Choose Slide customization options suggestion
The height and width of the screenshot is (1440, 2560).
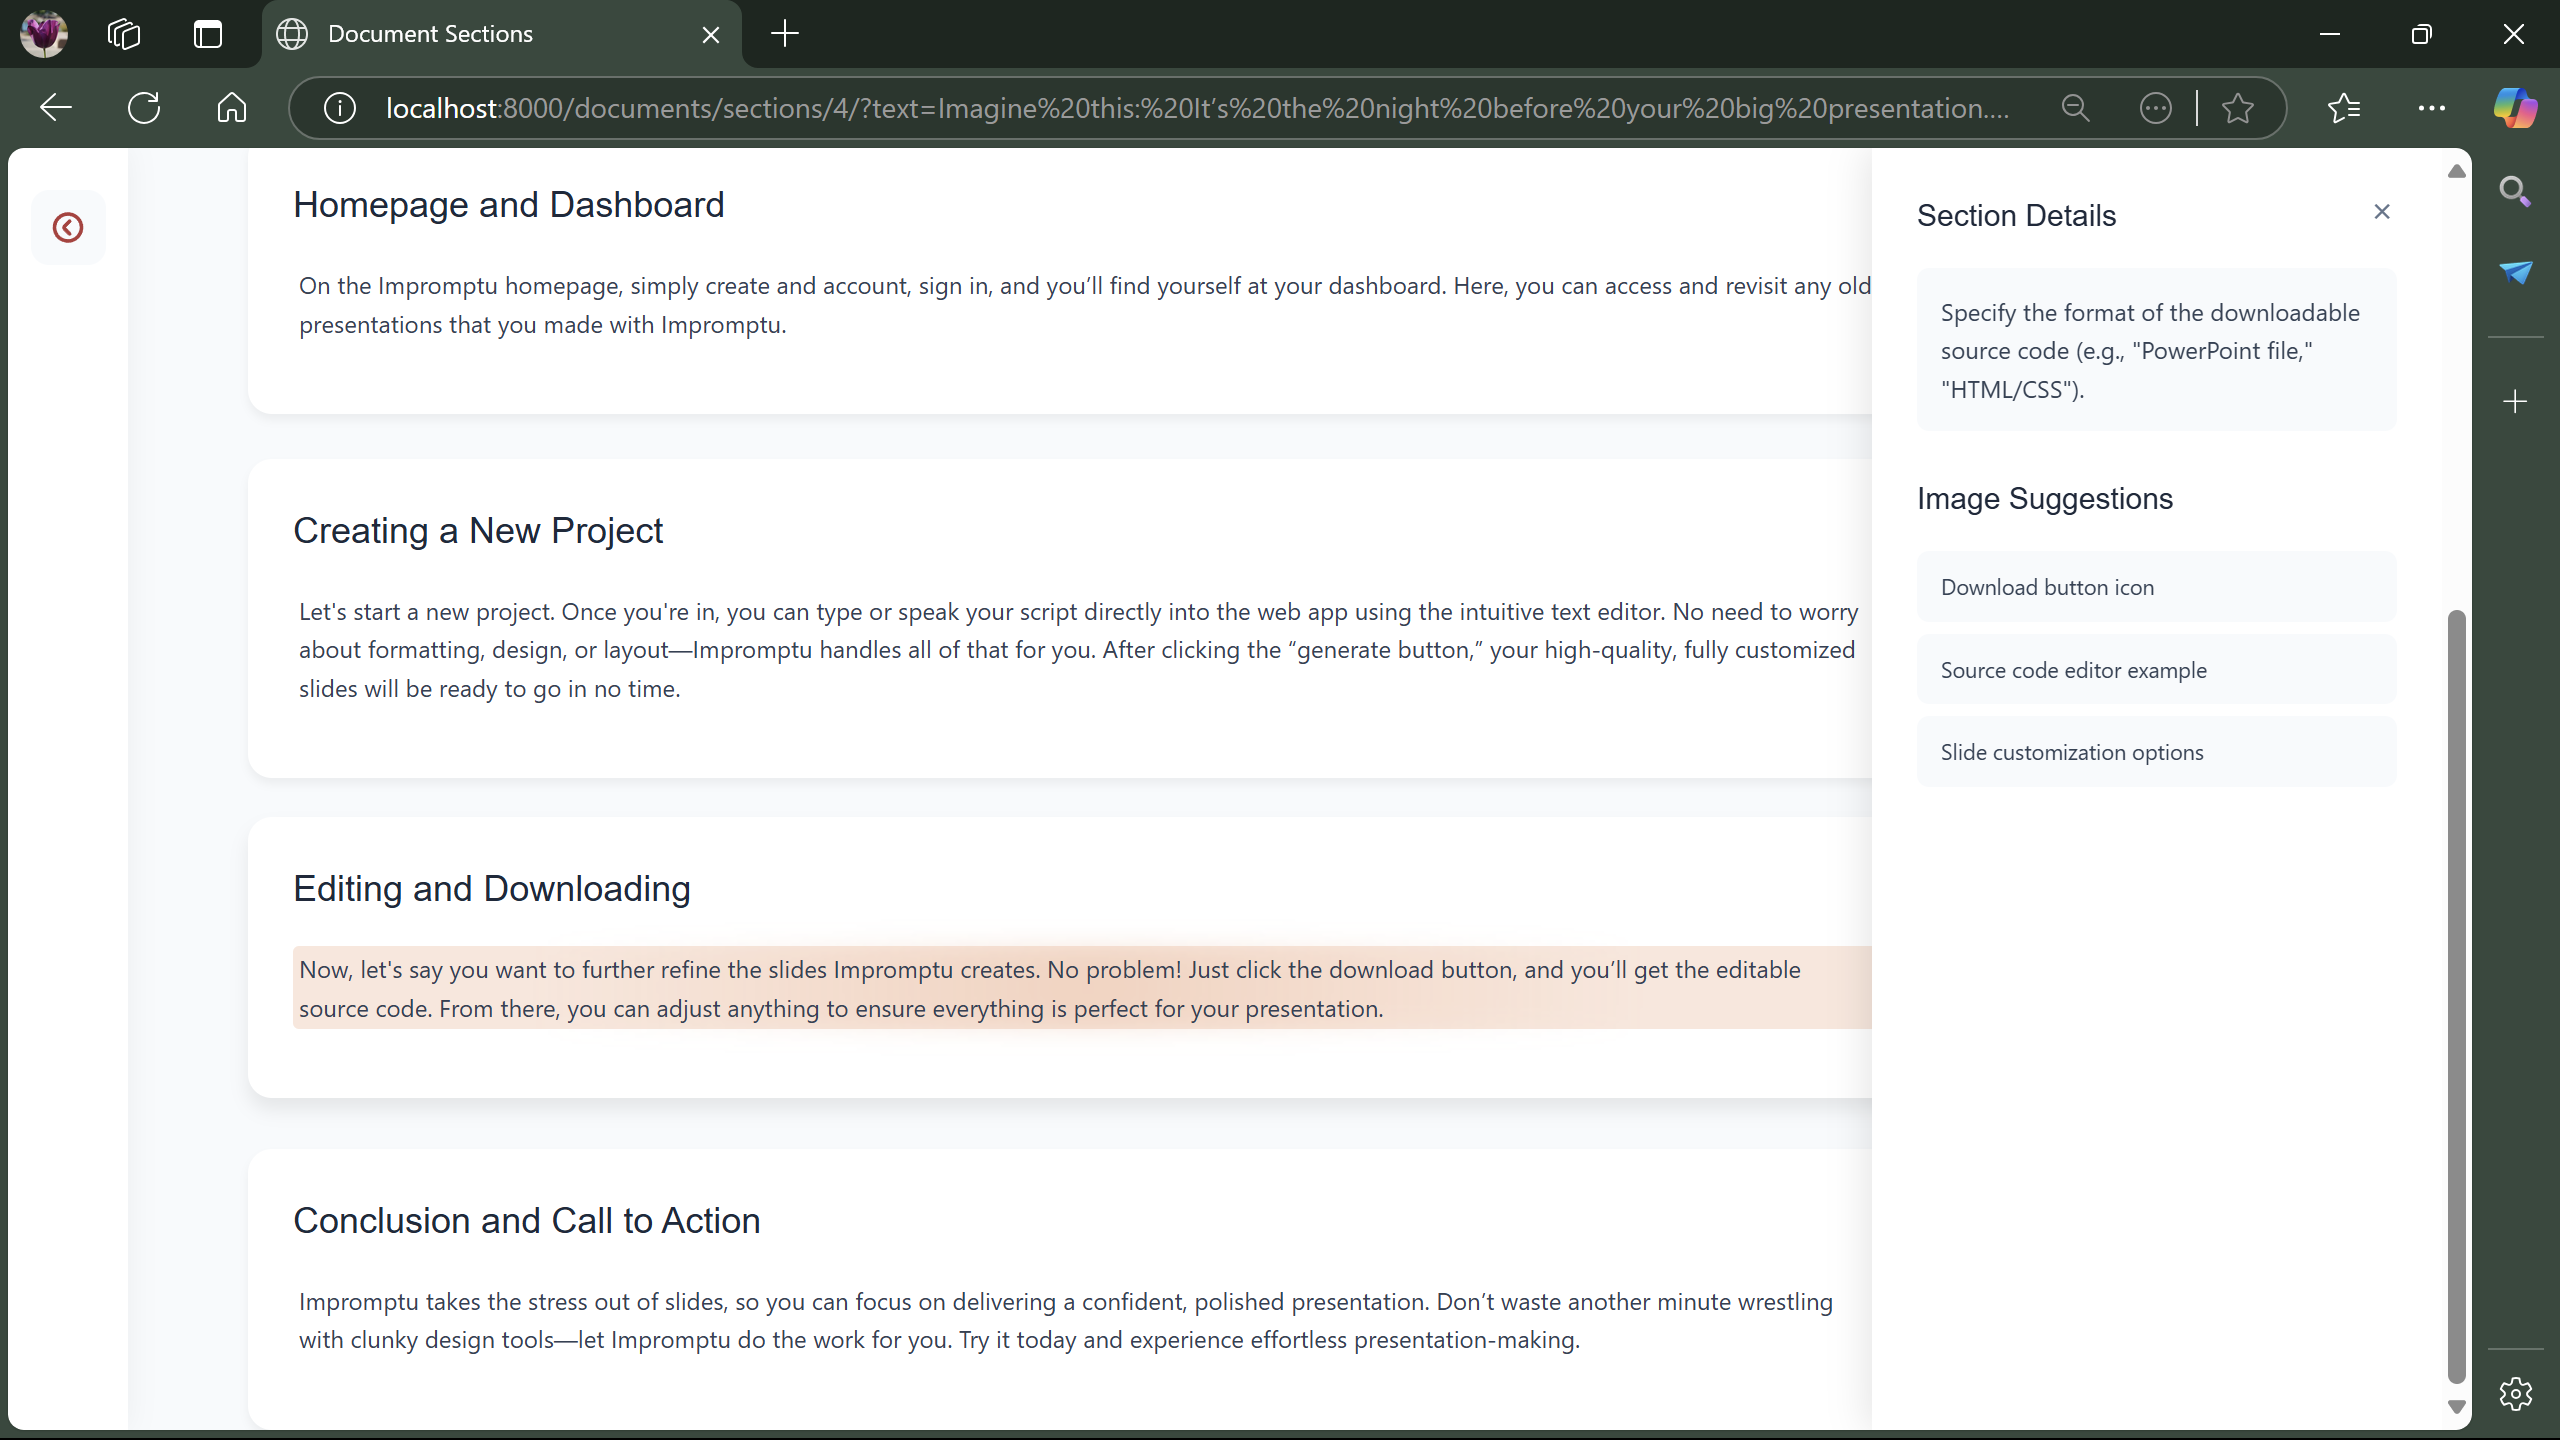tap(2156, 752)
